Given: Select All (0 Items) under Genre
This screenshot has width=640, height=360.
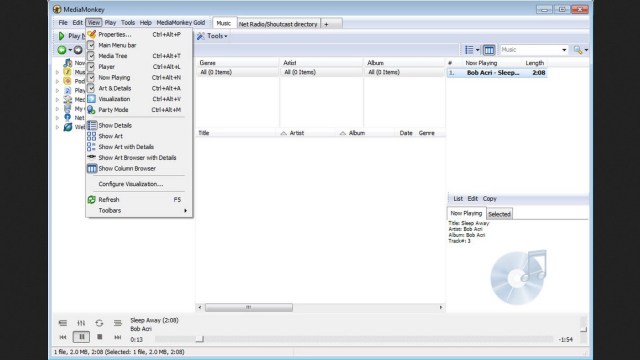Looking at the screenshot, I should tap(238, 72).
